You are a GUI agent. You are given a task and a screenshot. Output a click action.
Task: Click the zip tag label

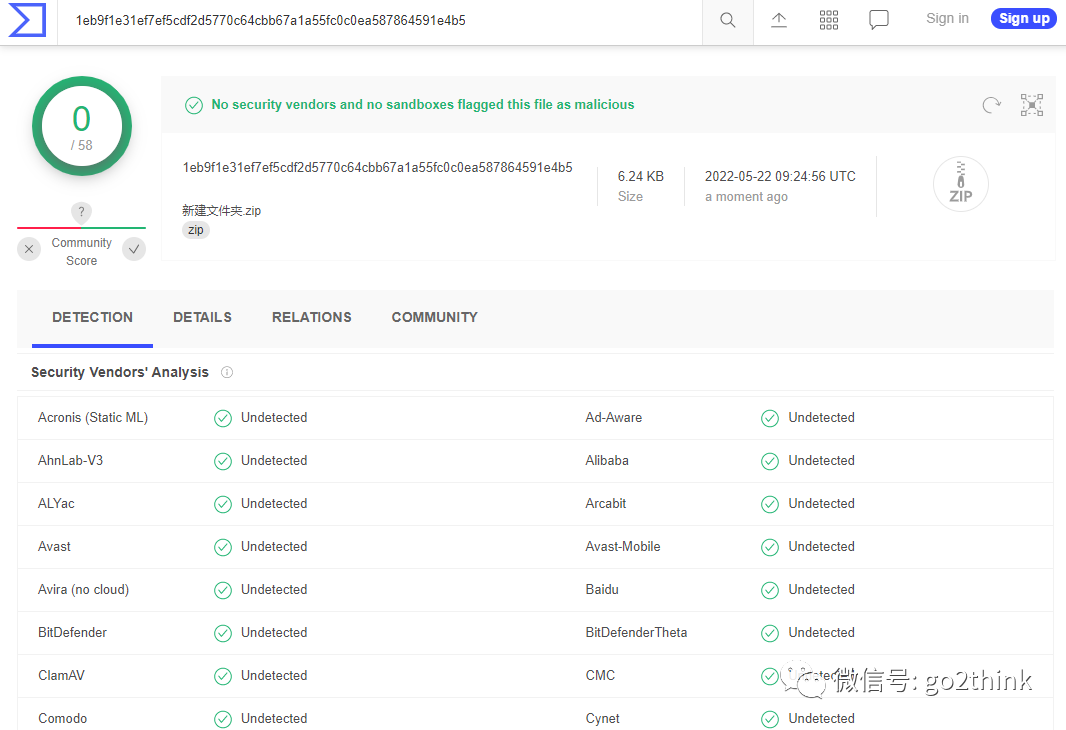pyautogui.click(x=196, y=230)
